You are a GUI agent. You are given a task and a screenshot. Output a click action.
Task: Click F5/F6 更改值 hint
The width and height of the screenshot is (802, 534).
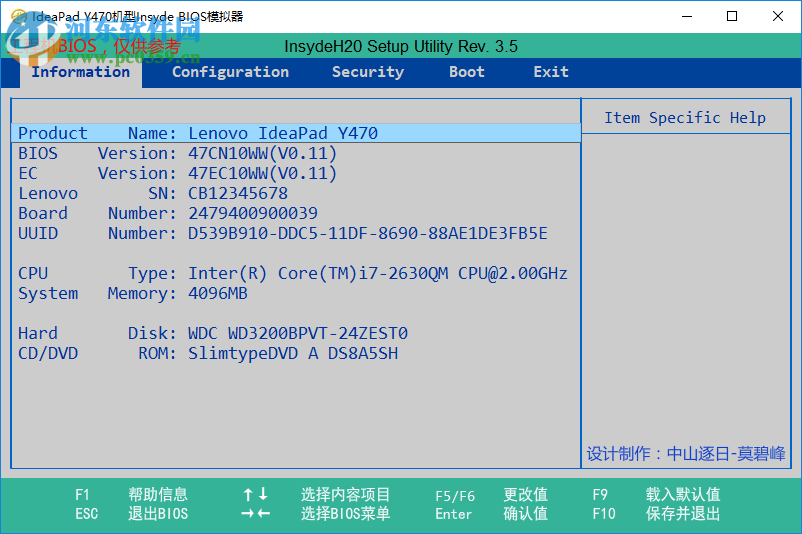[492, 495]
